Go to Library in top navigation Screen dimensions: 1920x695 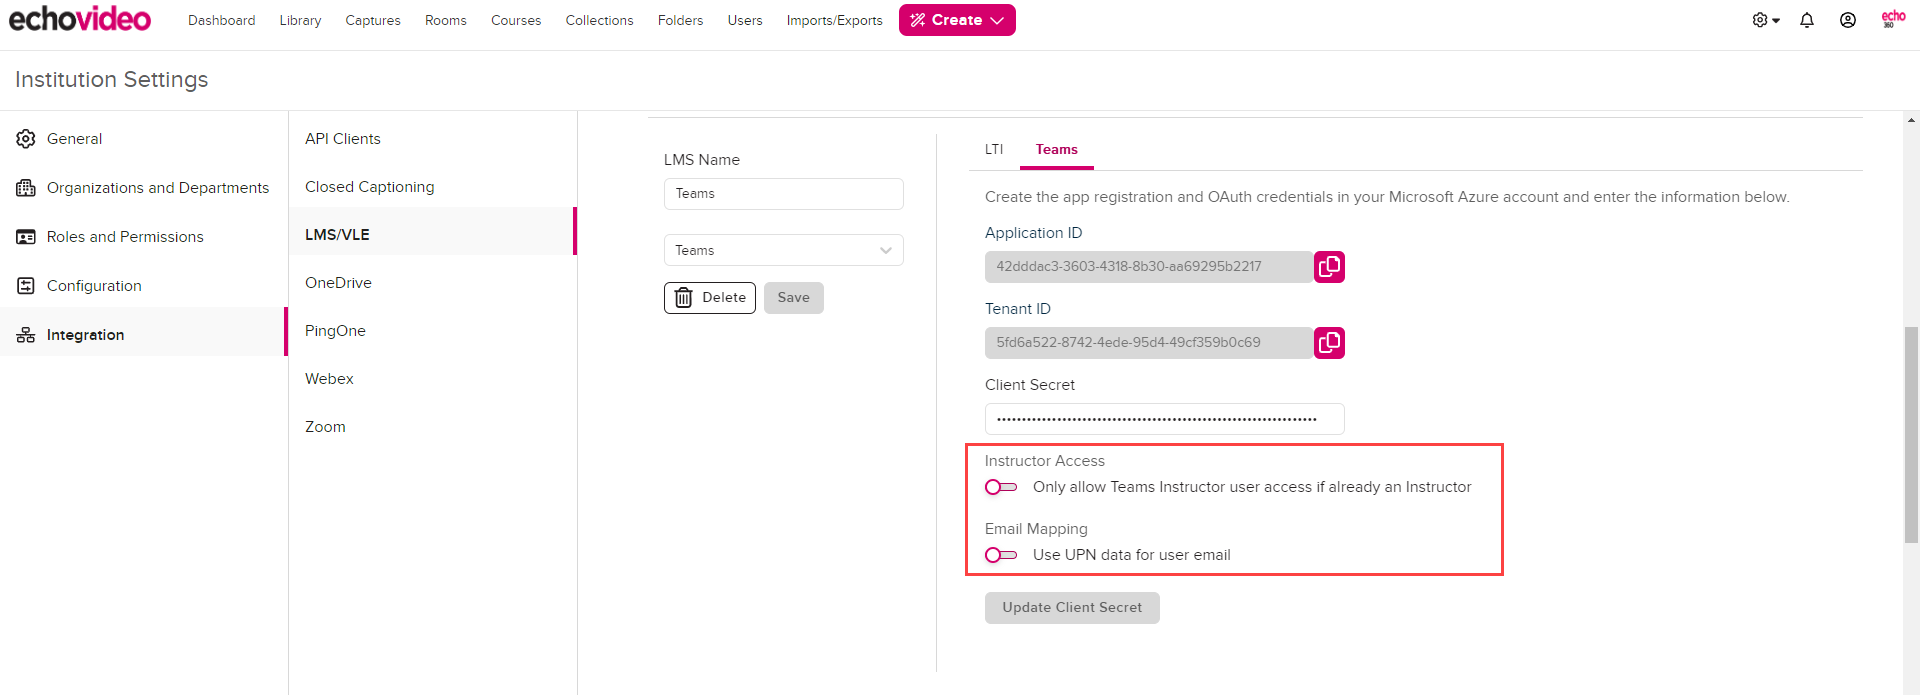(300, 20)
